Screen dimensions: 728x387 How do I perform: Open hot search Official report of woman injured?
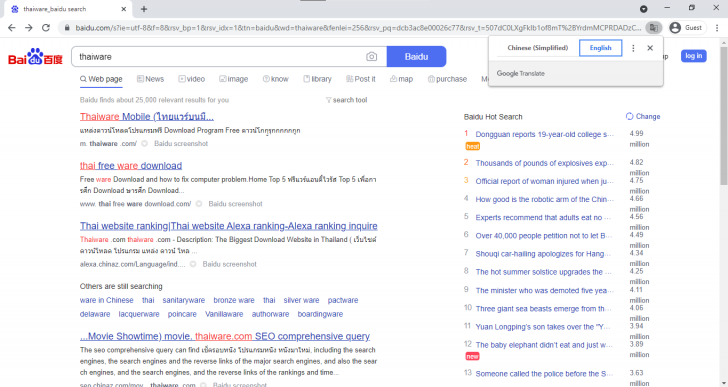[x=544, y=181]
